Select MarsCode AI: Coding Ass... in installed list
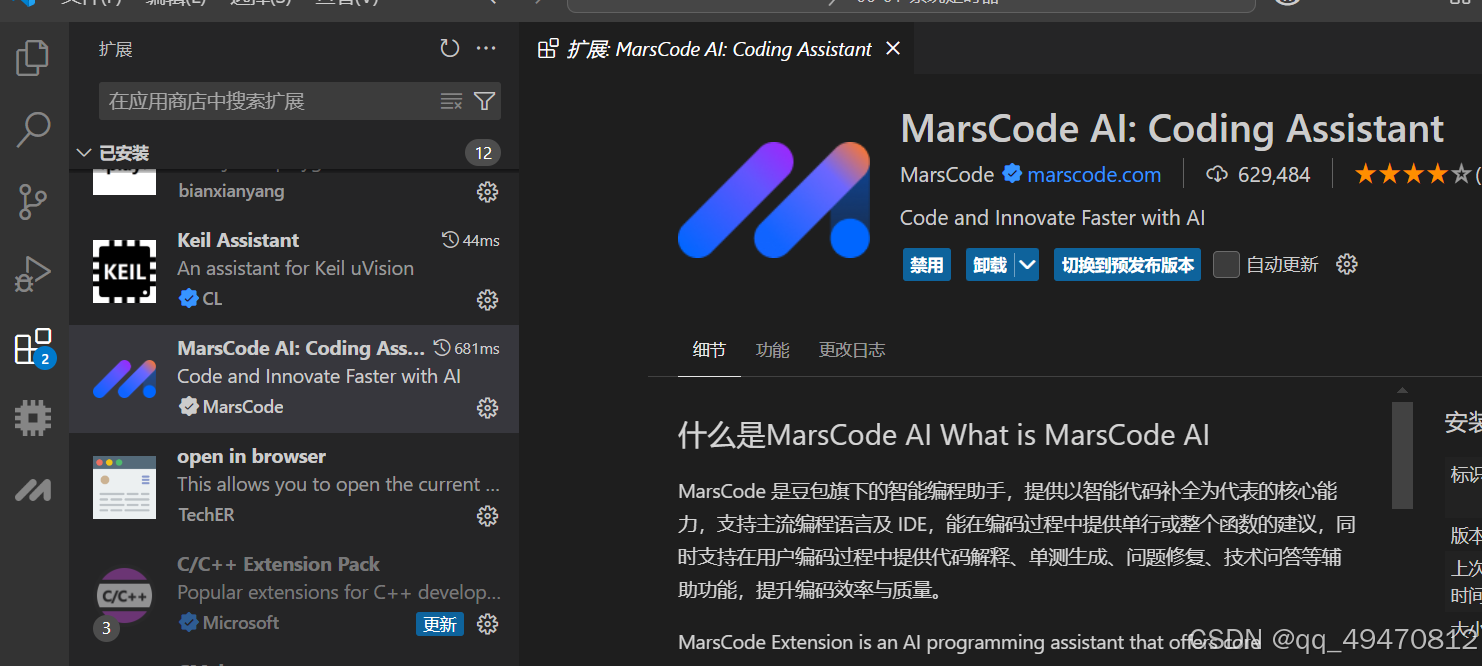 click(294, 379)
